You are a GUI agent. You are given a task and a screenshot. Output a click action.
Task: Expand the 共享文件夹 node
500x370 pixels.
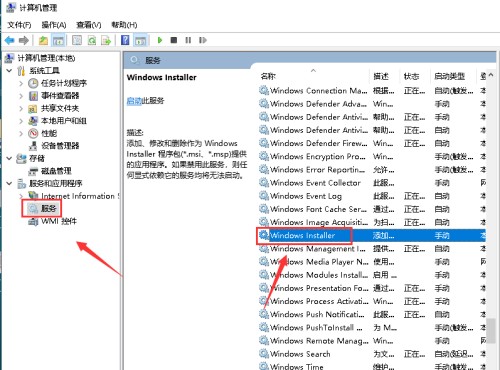pos(21,109)
